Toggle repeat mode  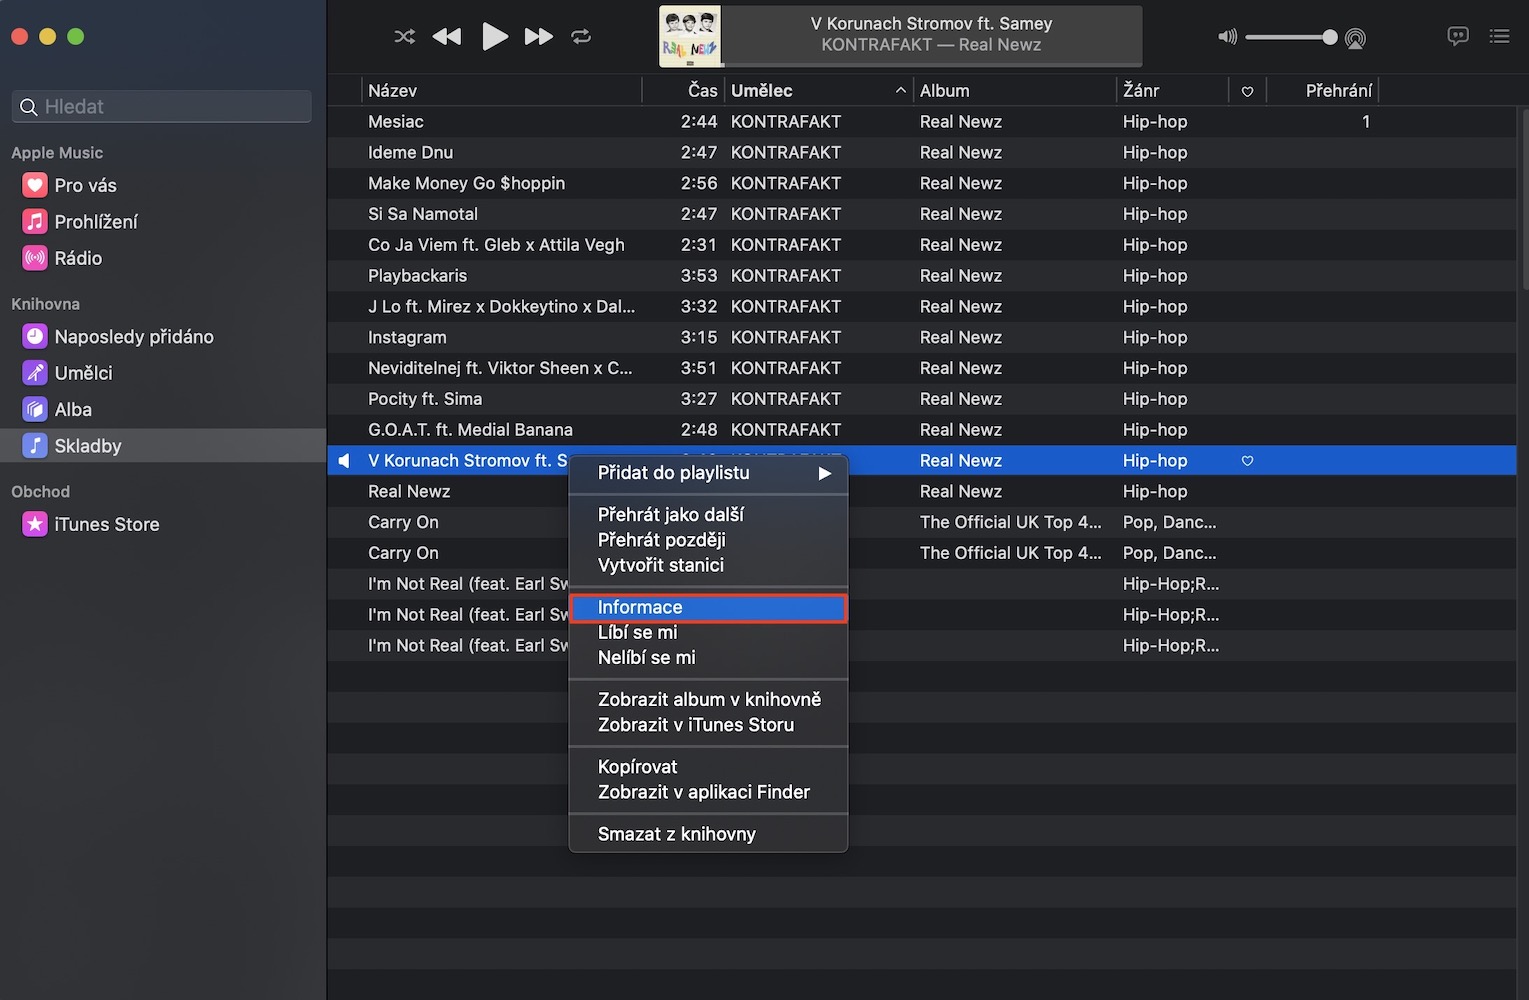tap(581, 37)
